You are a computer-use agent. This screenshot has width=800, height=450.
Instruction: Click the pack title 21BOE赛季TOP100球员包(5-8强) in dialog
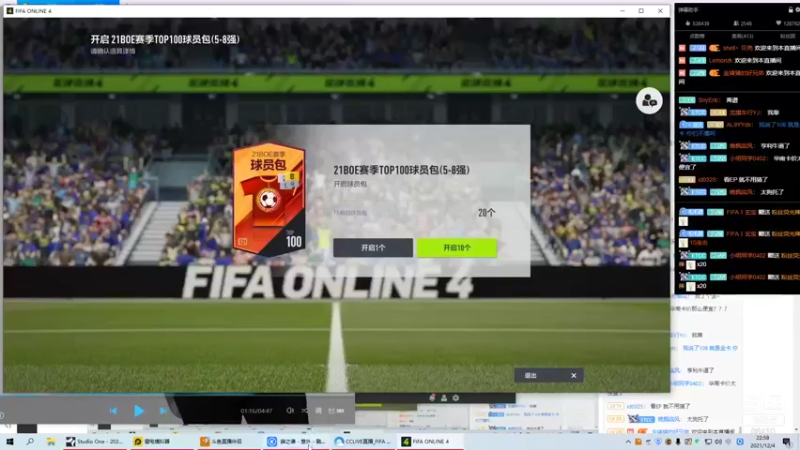[x=402, y=170]
